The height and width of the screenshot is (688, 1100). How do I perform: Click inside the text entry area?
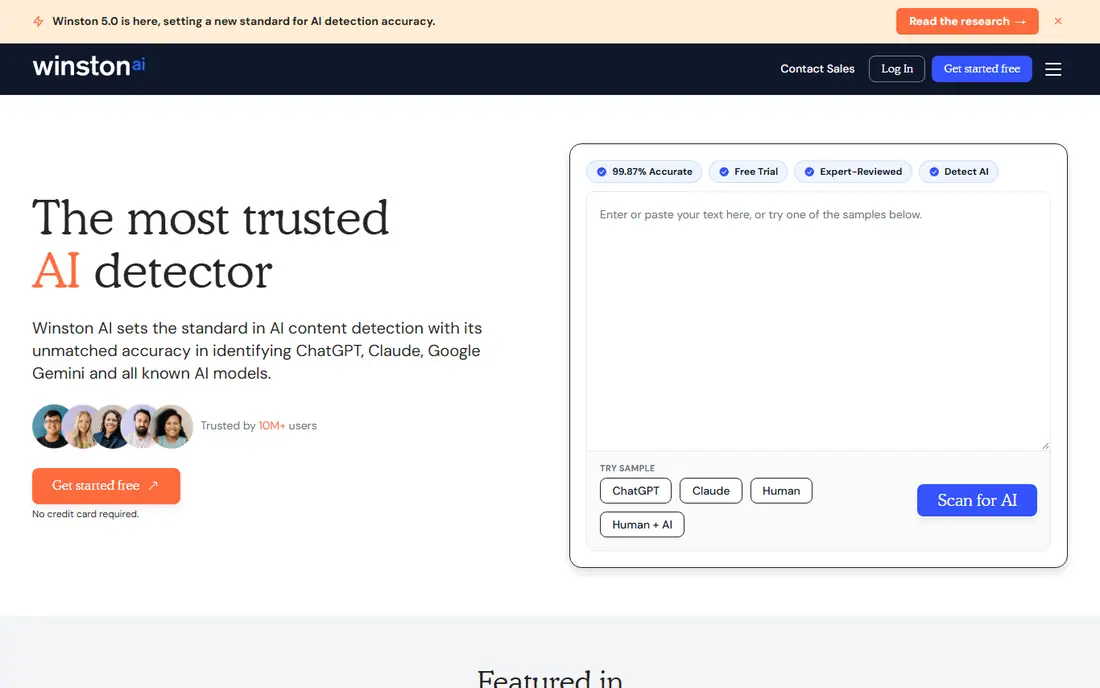[818, 321]
